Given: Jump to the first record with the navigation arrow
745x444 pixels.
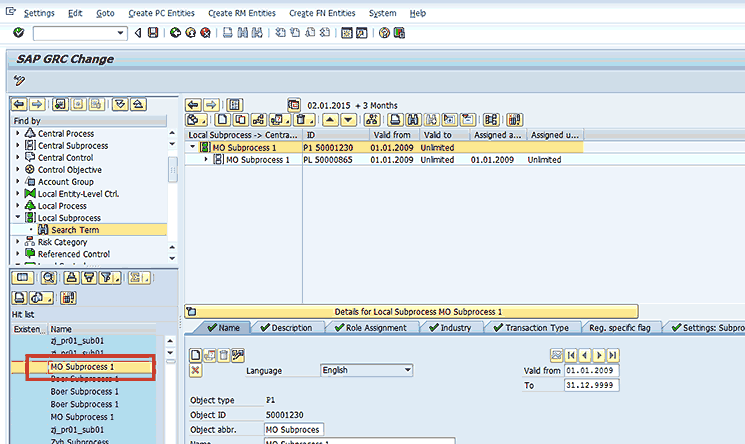Looking at the screenshot, I should [571, 355].
